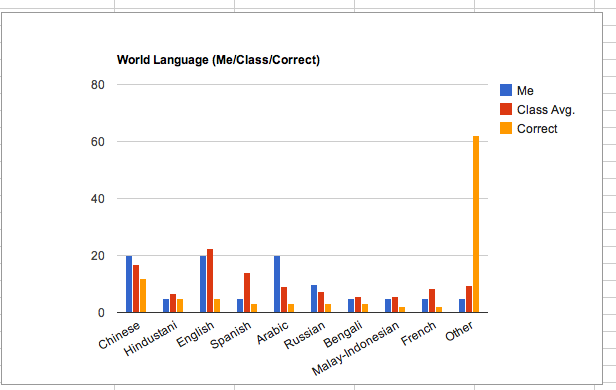Select the blue Me legend swatch
This screenshot has height=390, width=616.
click(x=506, y=90)
